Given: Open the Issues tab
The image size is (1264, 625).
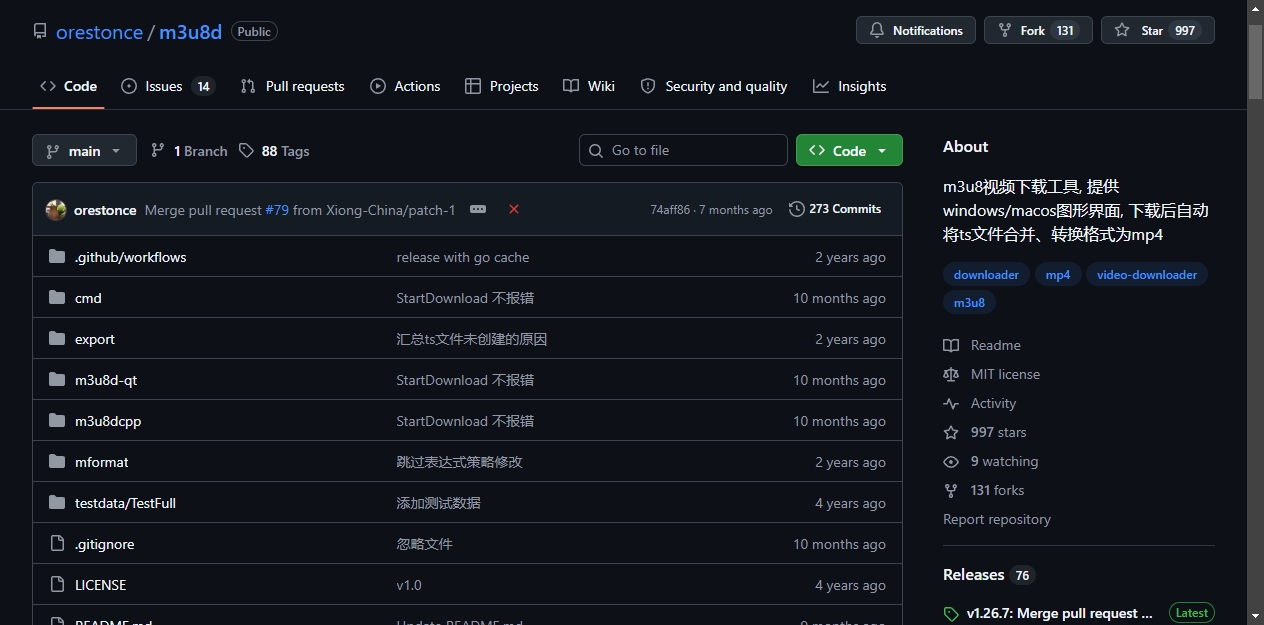Looking at the screenshot, I should (x=167, y=86).
